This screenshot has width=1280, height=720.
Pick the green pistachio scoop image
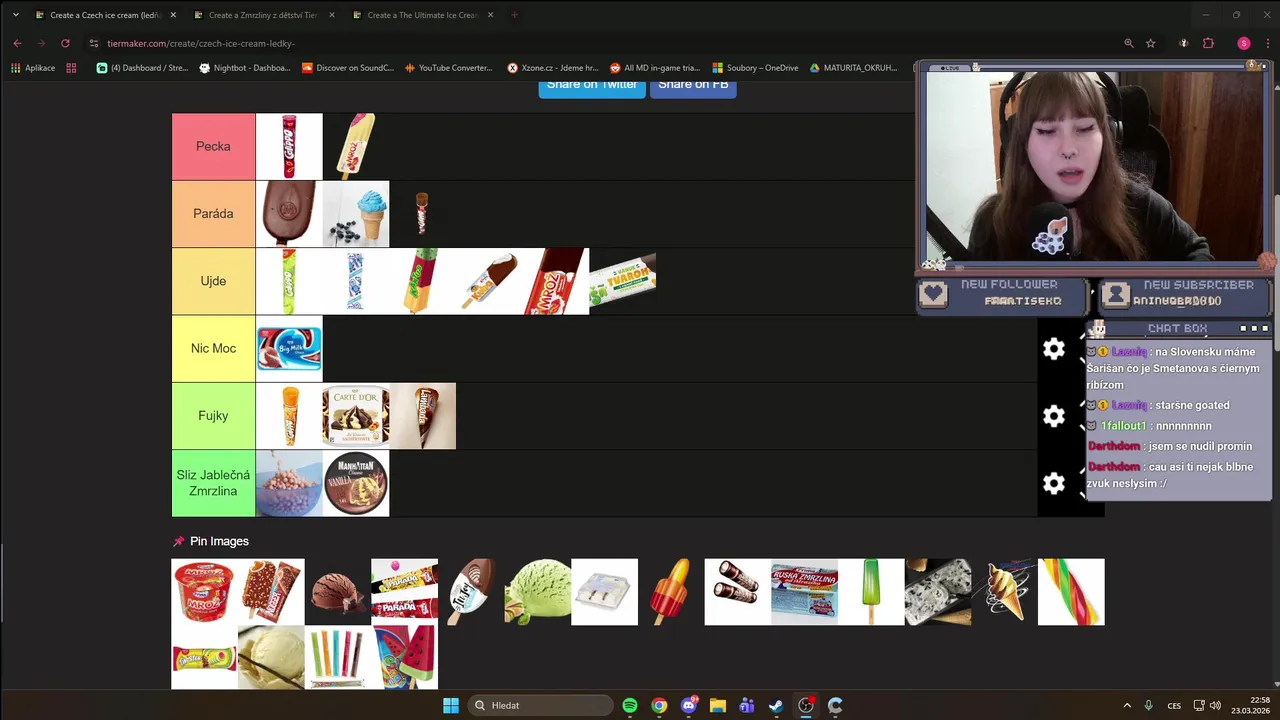click(538, 592)
